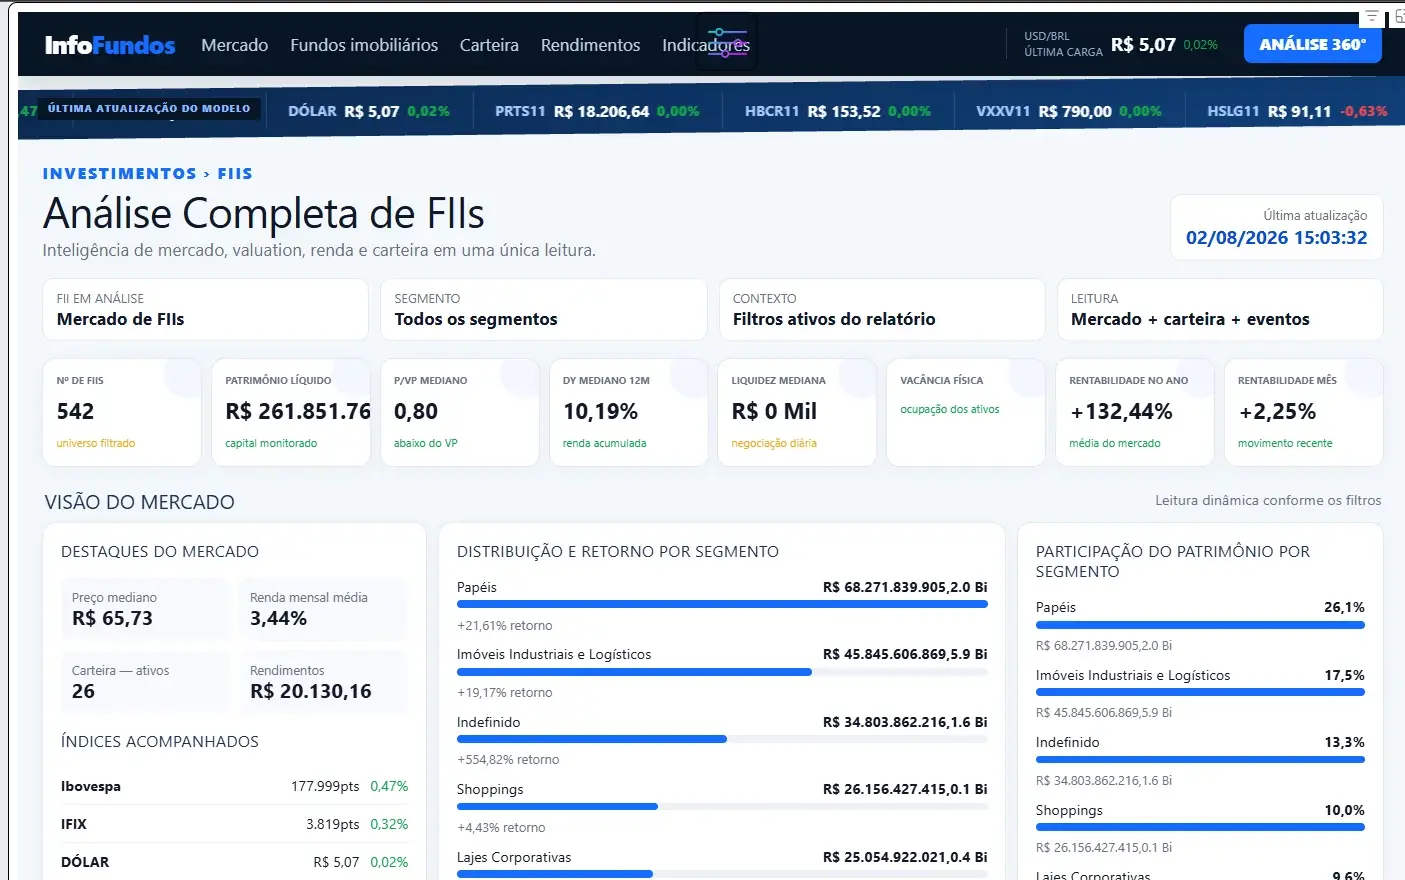Click the Ibovespa index row
The width and height of the screenshot is (1405, 880).
pos(234,786)
